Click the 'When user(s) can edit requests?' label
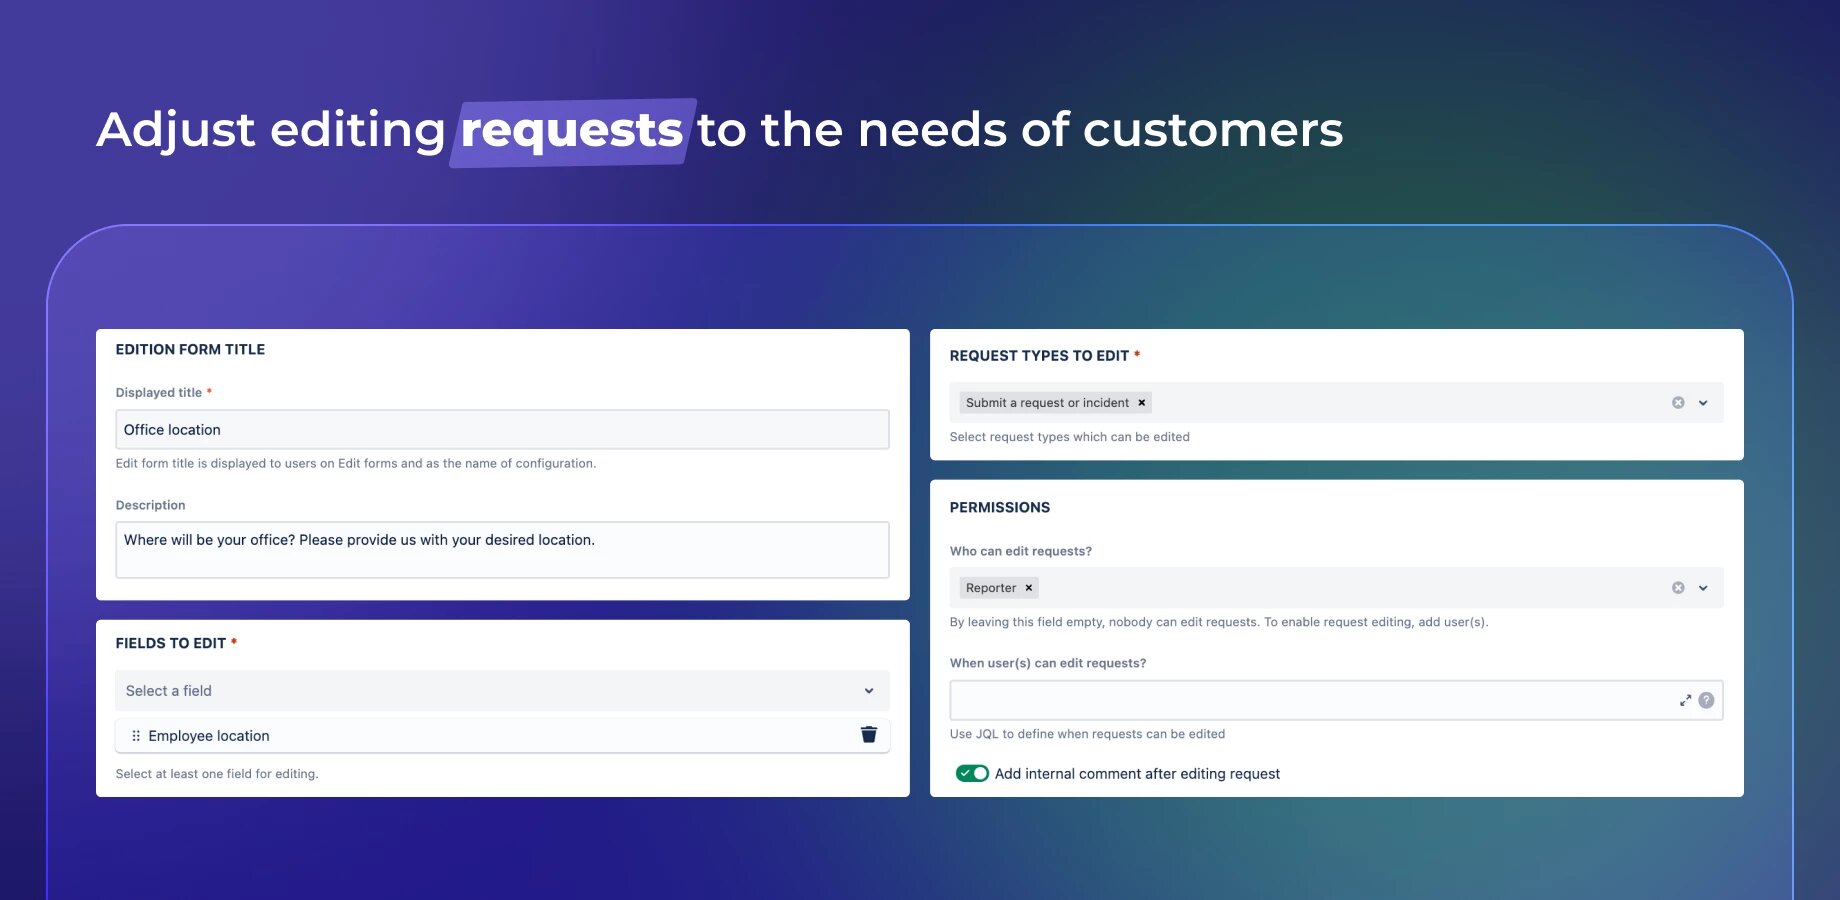 click(1048, 663)
